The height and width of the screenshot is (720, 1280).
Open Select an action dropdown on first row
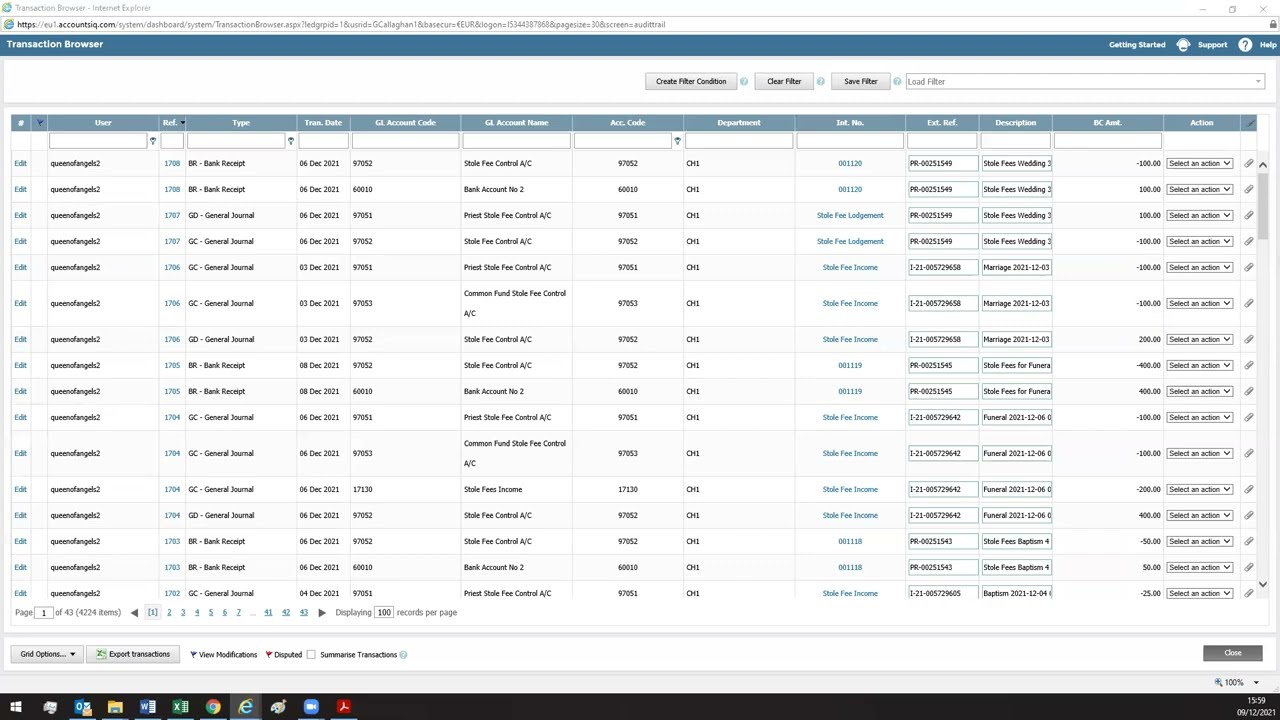(x=1198, y=163)
